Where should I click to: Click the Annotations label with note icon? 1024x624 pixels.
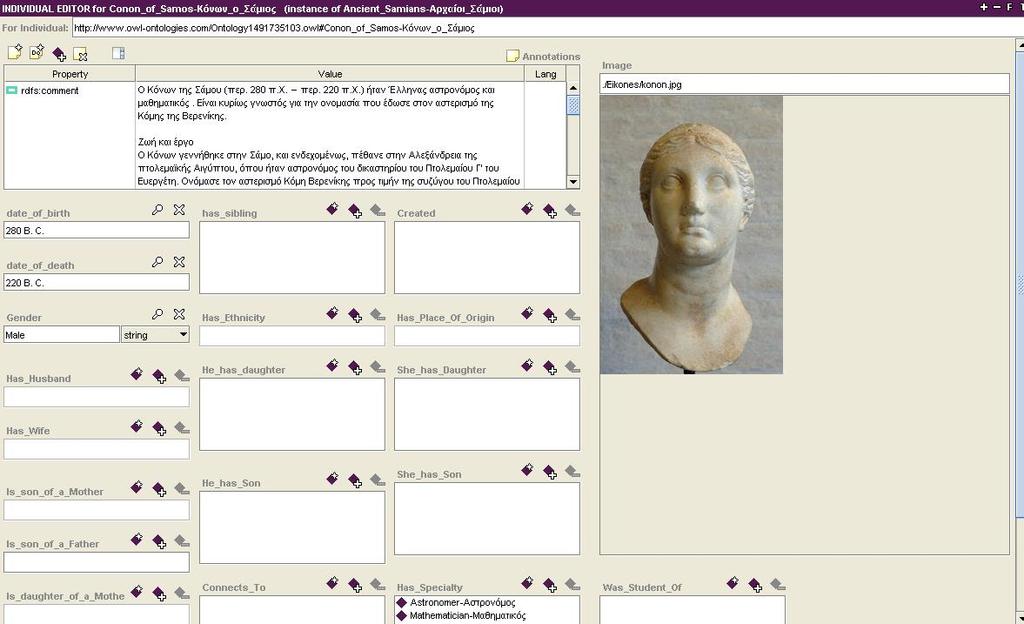[543, 56]
